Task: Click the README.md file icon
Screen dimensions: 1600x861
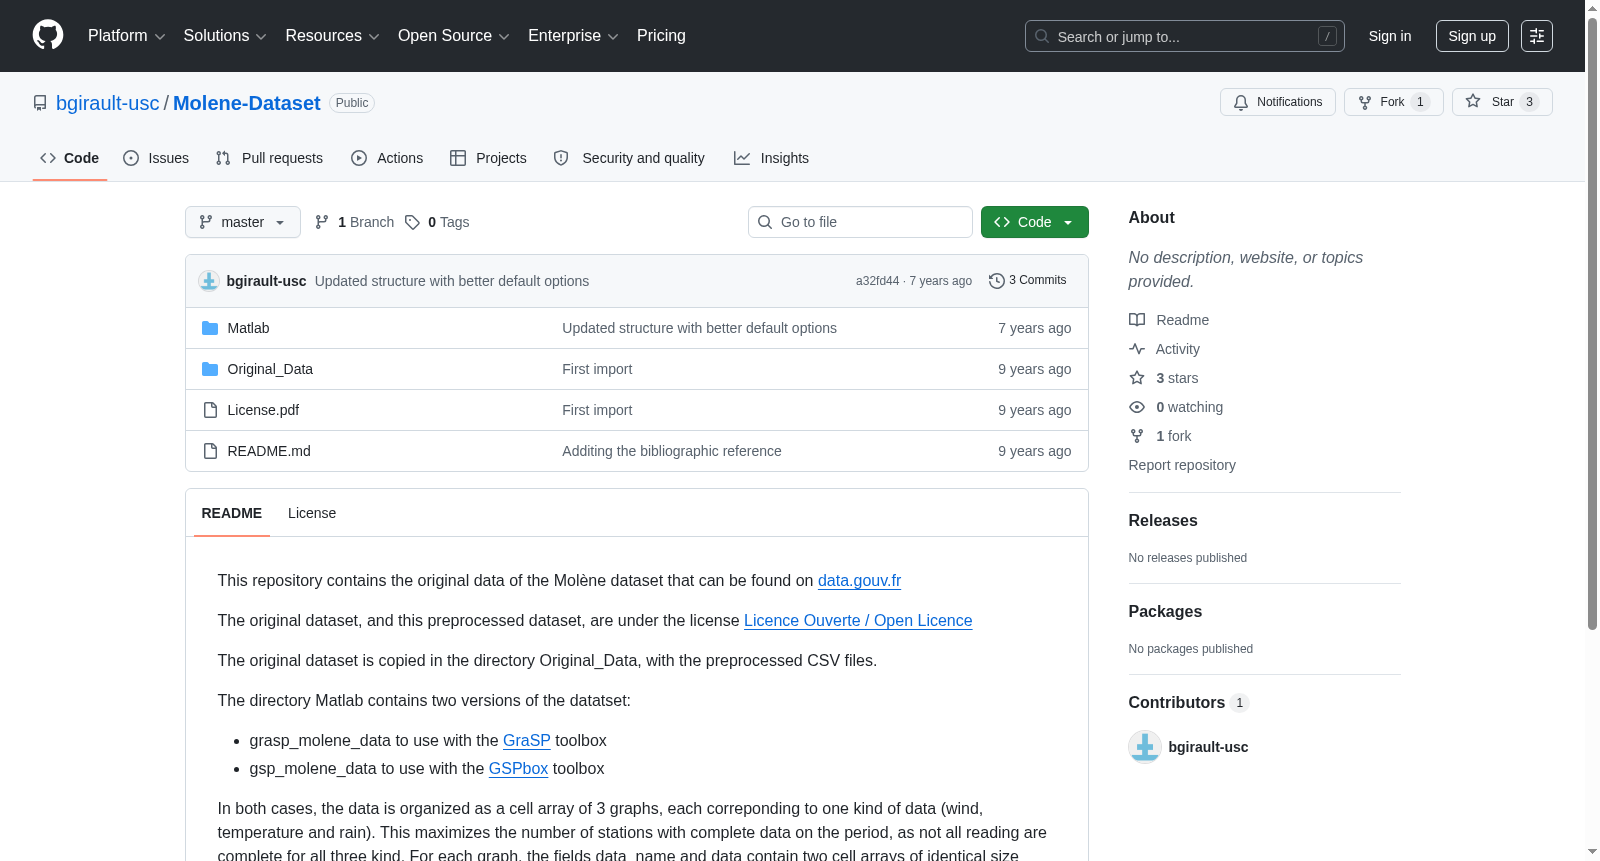Action: (x=210, y=451)
